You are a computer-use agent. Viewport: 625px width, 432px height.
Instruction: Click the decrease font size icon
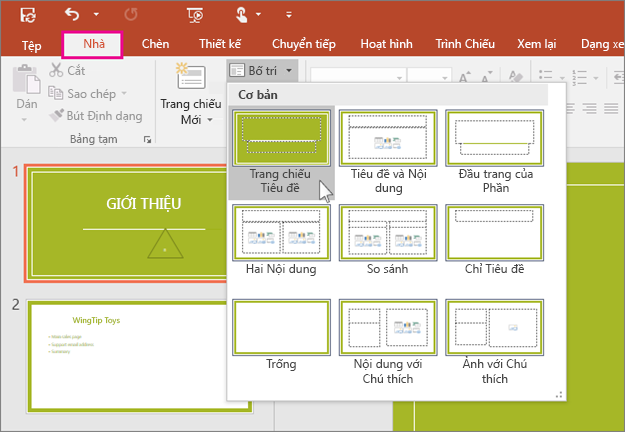tap(486, 76)
